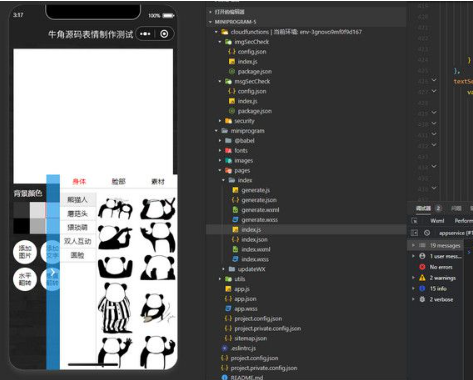
Task: Click the .eslintrc.js file icon
Action: 225,348
